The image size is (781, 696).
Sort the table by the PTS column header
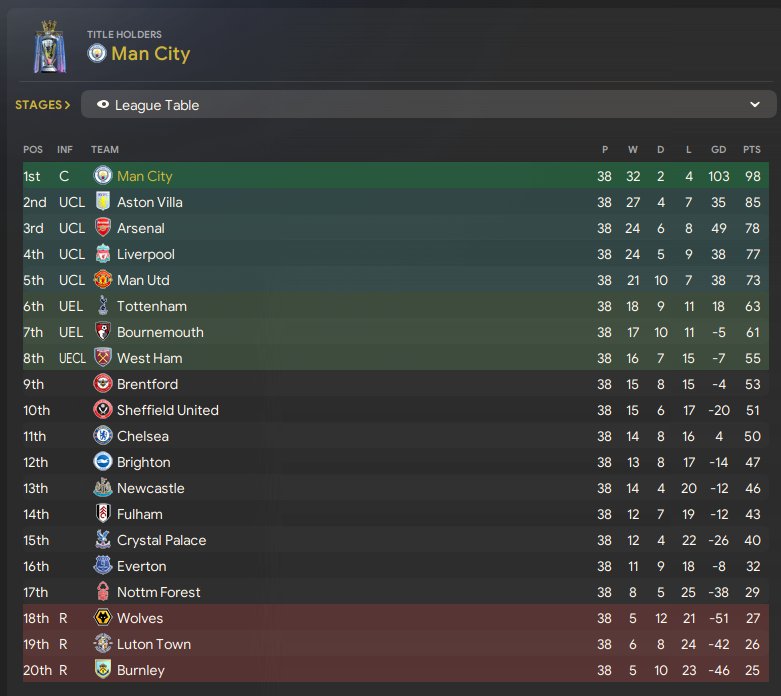pyautogui.click(x=751, y=149)
